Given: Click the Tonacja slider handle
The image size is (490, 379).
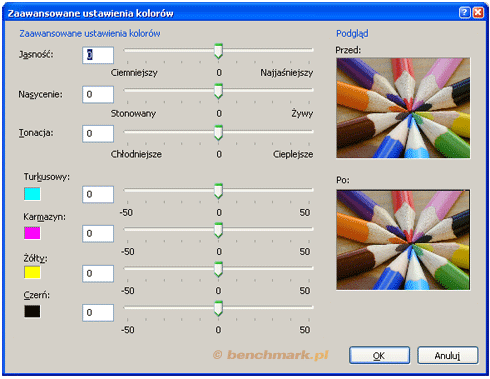Looking at the screenshot, I should pos(218,133).
